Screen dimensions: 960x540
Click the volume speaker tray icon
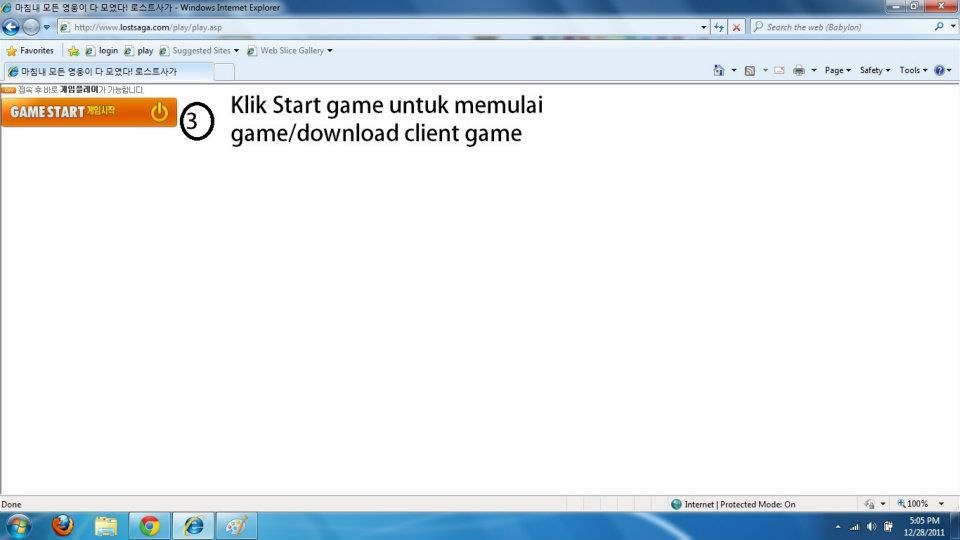(x=871, y=527)
